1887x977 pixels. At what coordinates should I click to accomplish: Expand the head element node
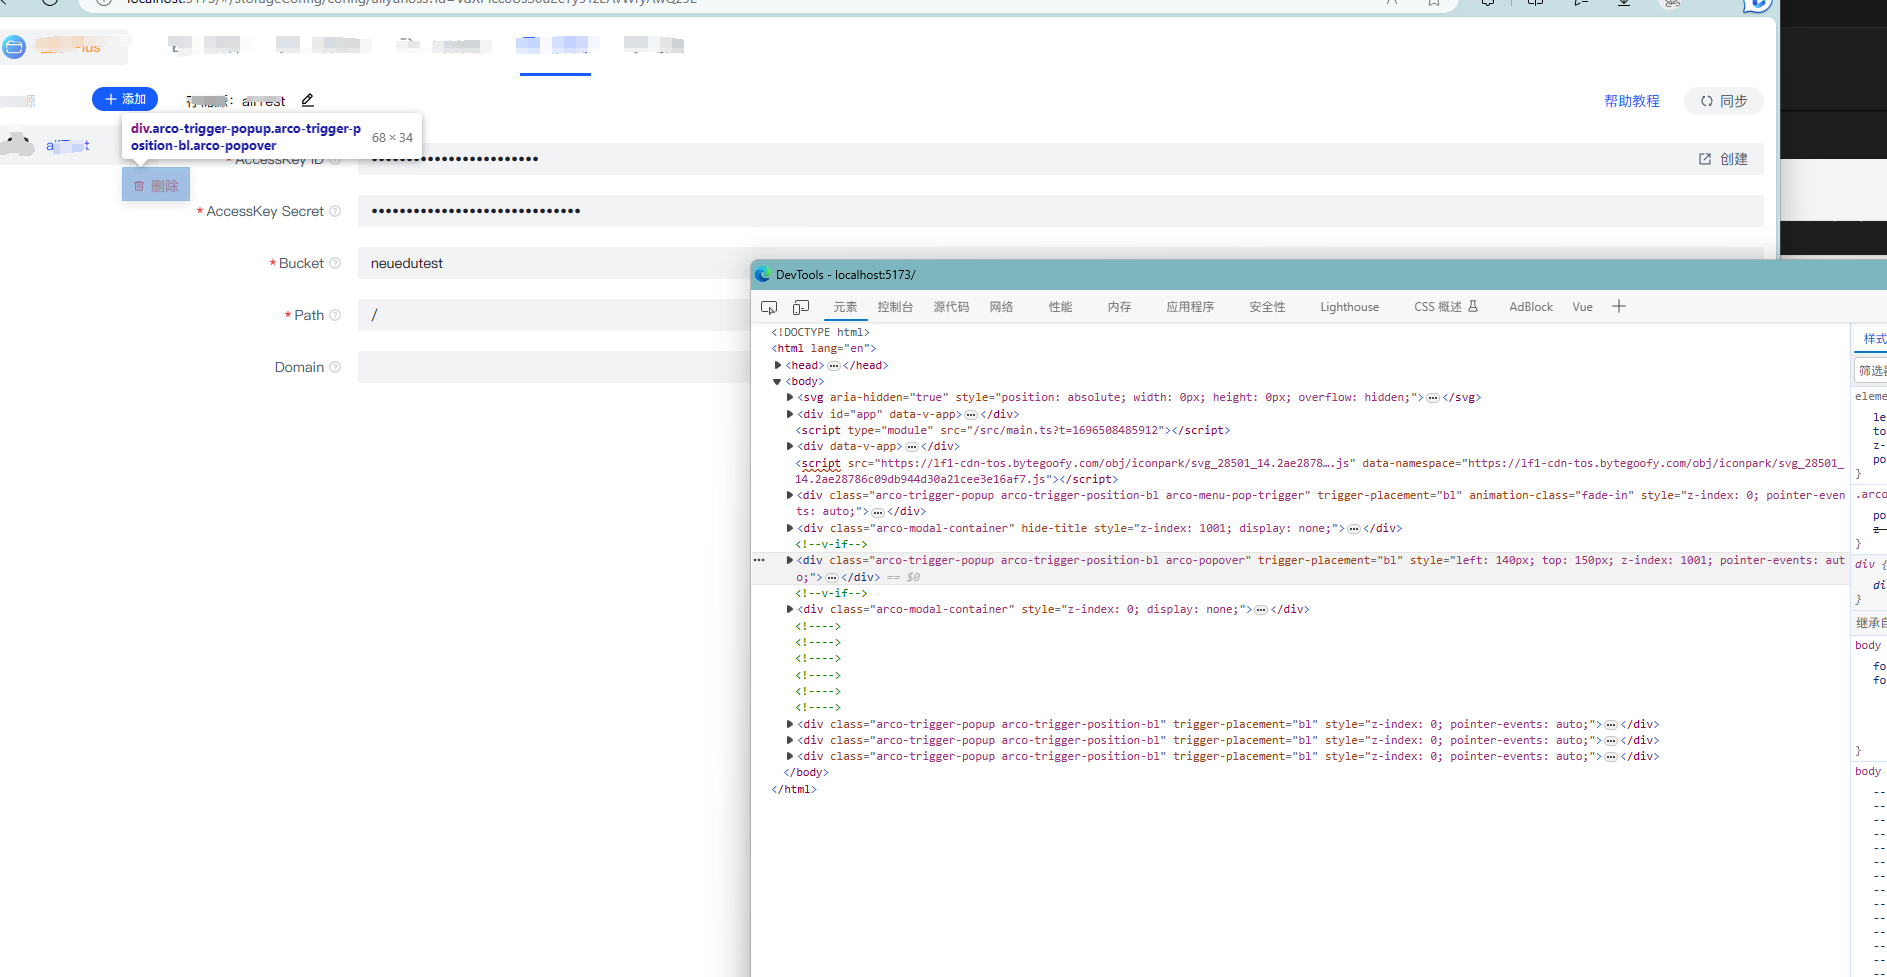tap(778, 365)
